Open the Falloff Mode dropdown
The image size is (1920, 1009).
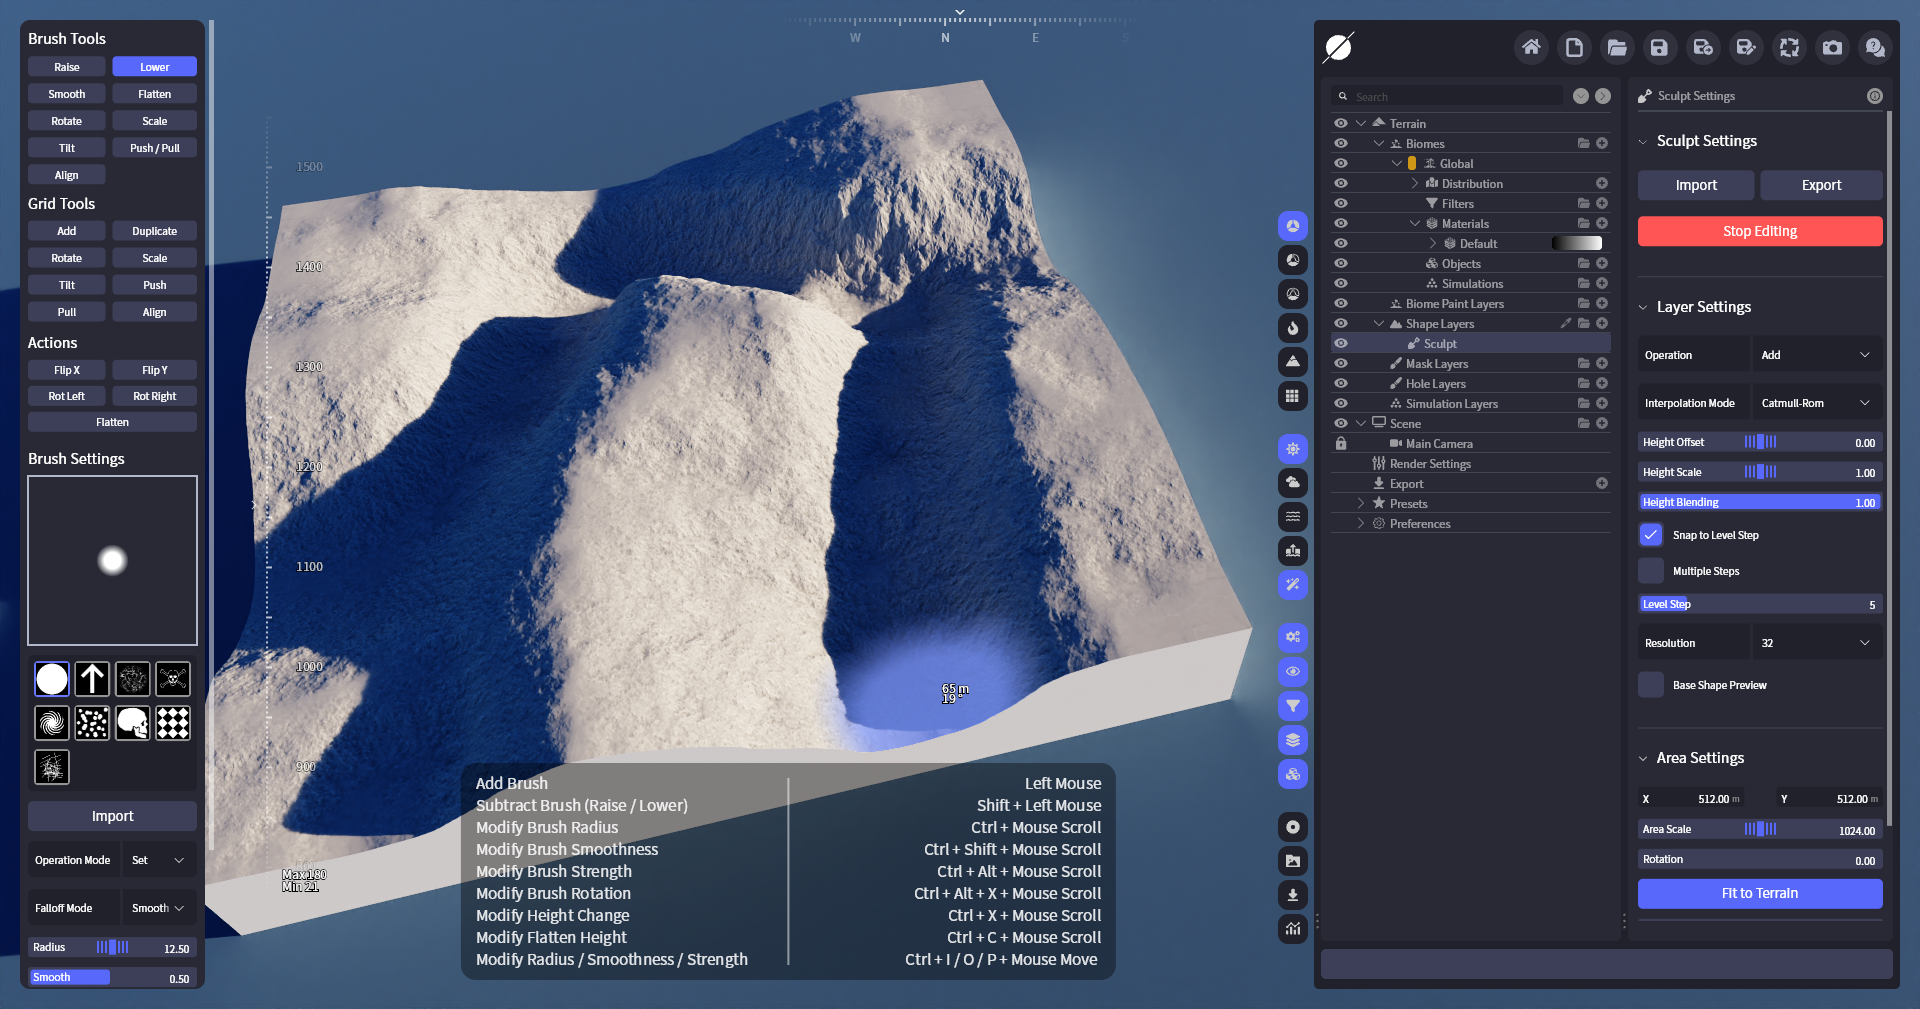(x=158, y=908)
